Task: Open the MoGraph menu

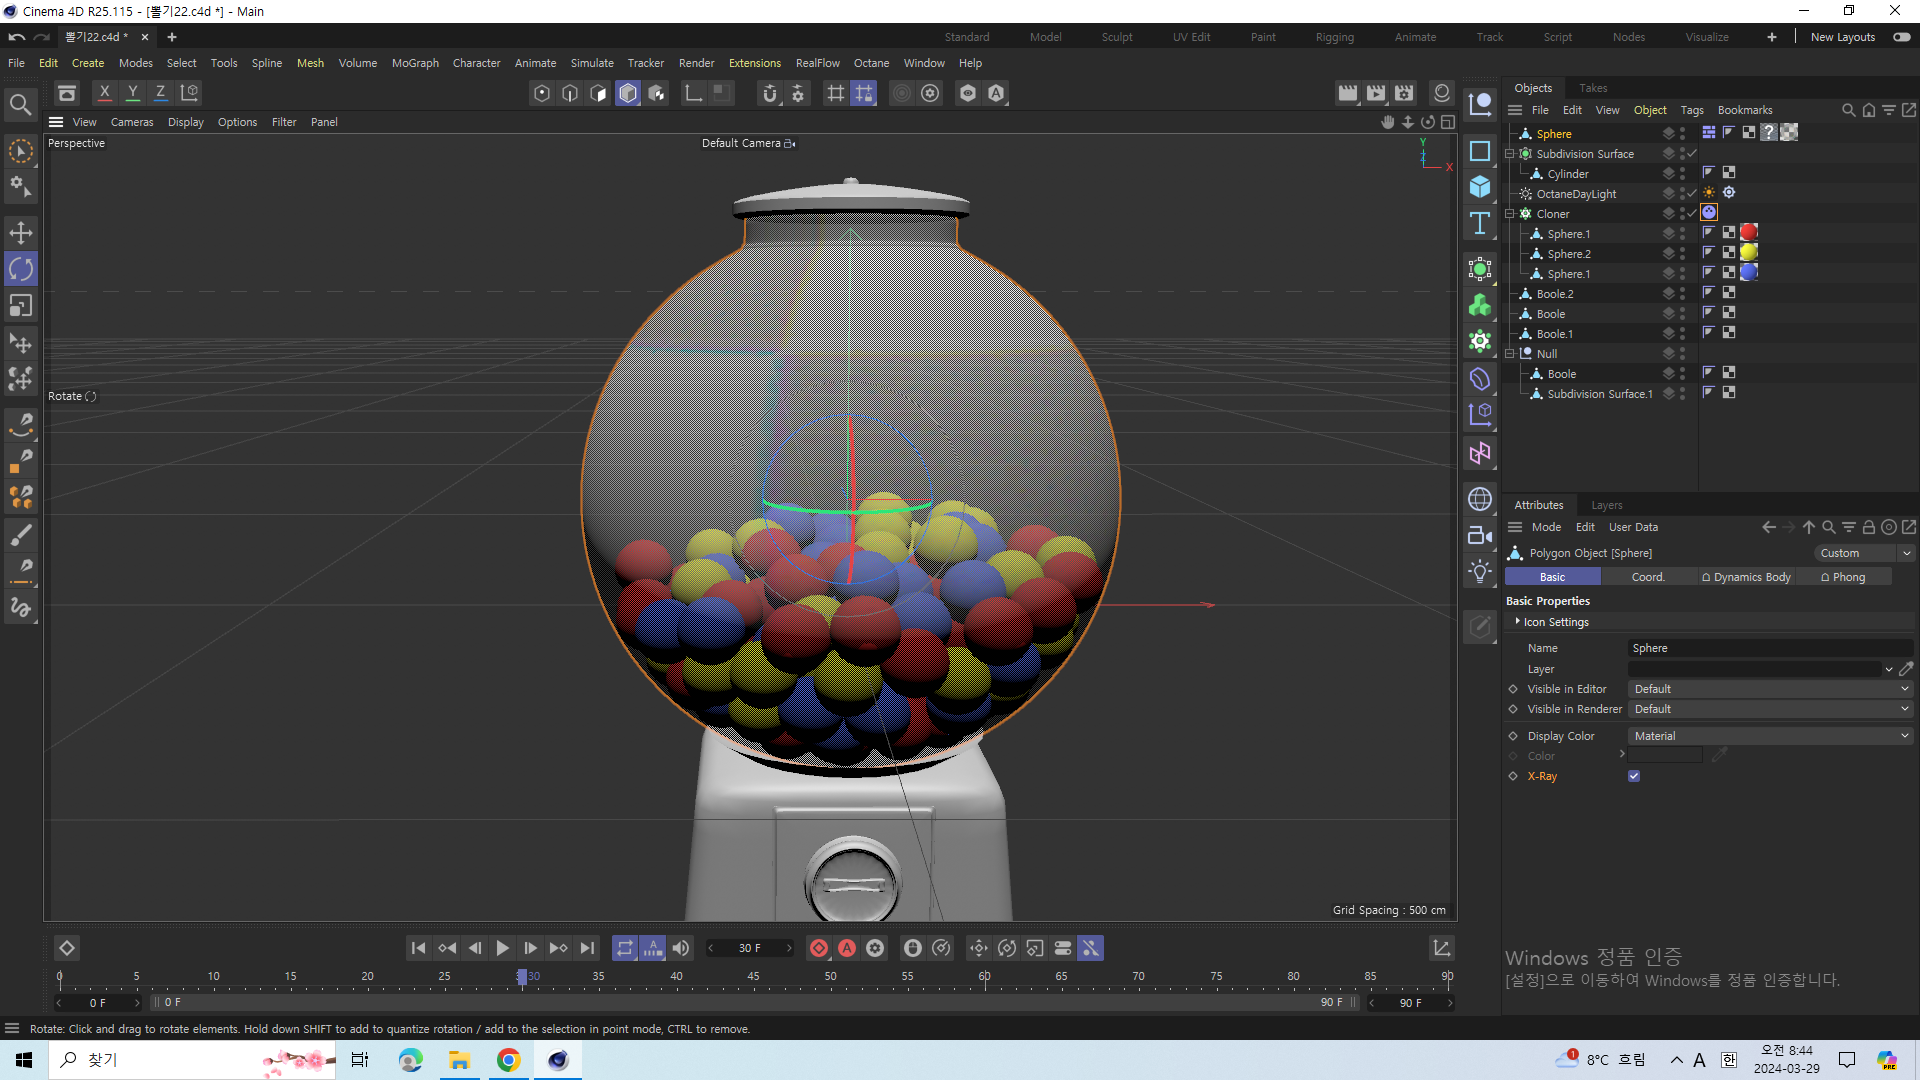Action: pos(415,63)
